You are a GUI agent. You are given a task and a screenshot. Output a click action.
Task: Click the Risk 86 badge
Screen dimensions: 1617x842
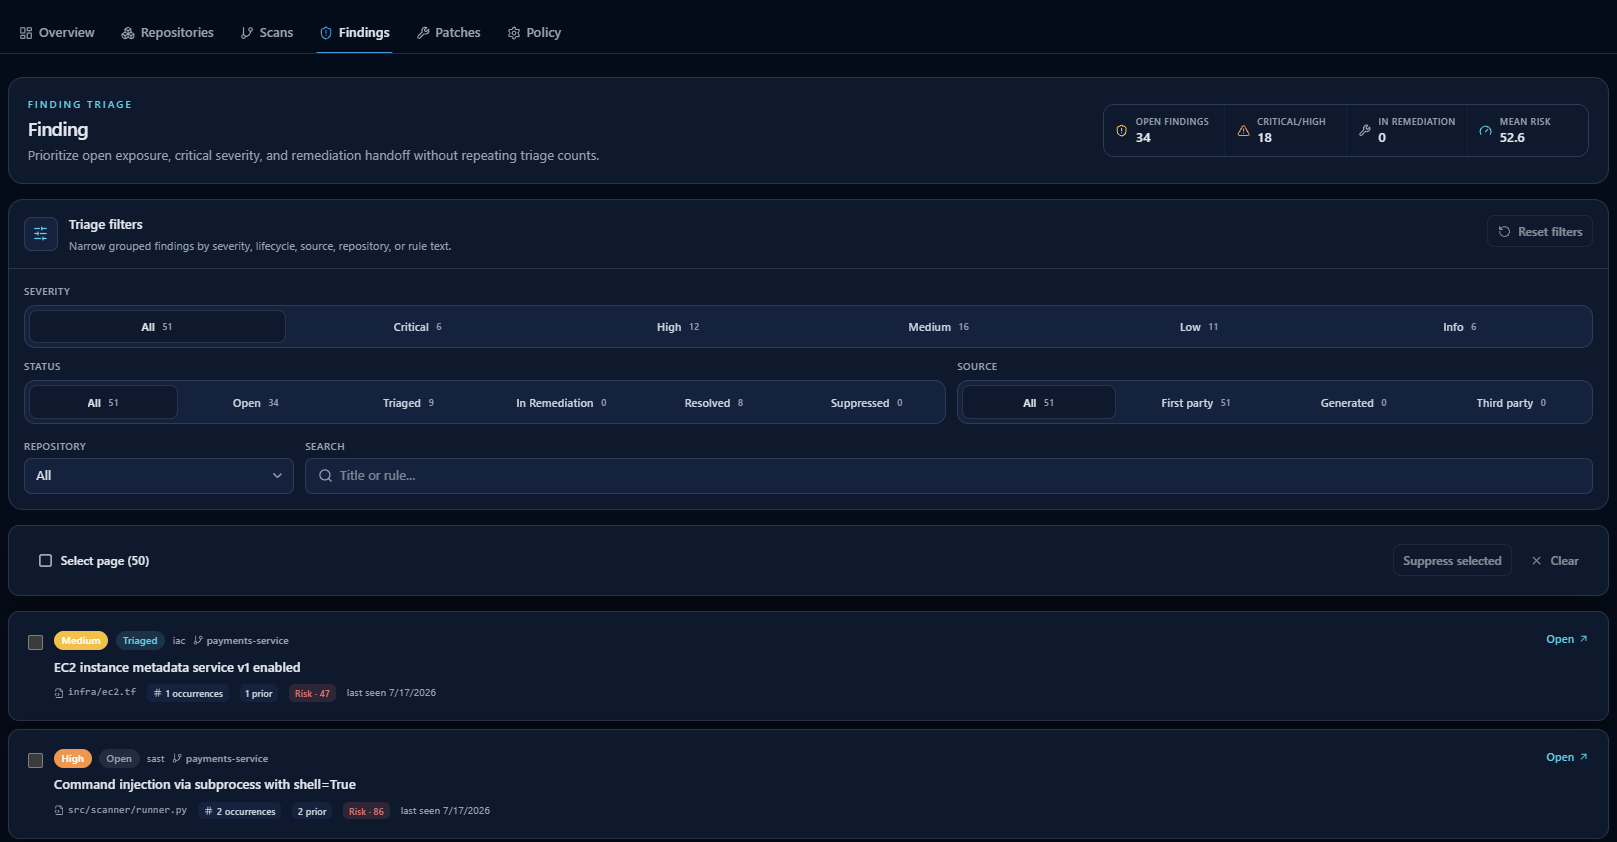click(x=366, y=811)
